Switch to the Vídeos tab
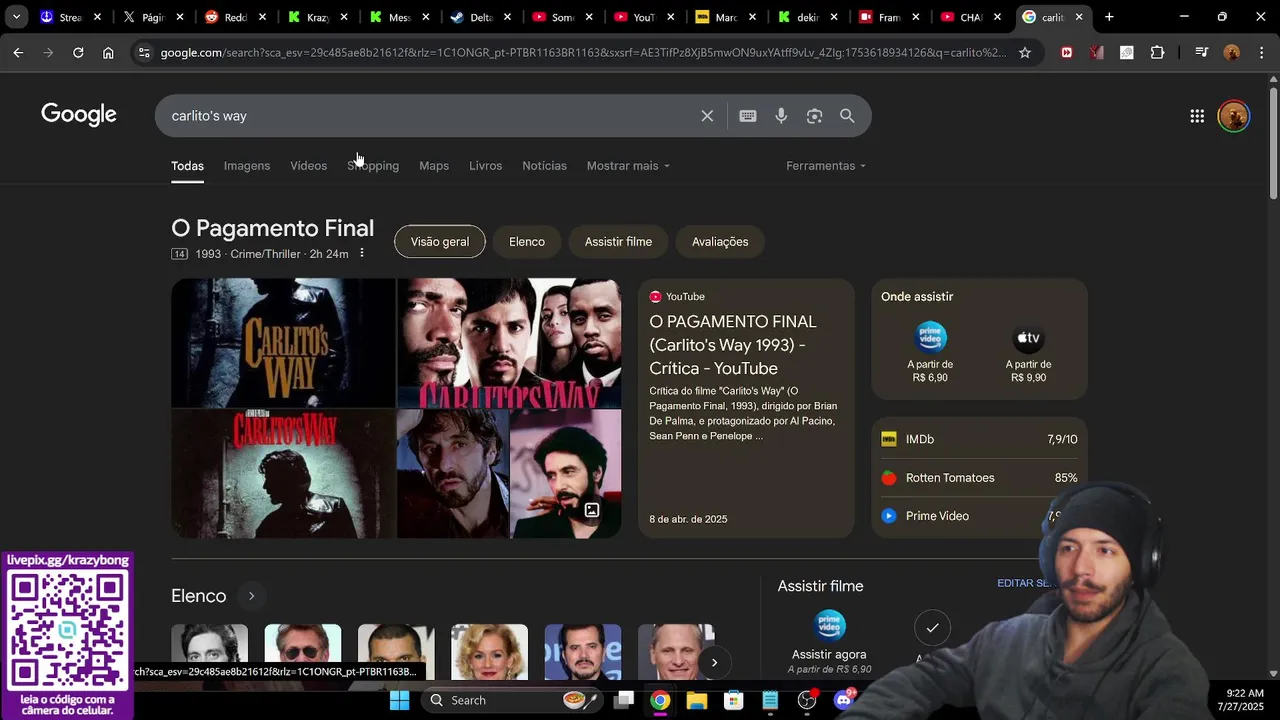The image size is (1280, 720). point(308,166)
